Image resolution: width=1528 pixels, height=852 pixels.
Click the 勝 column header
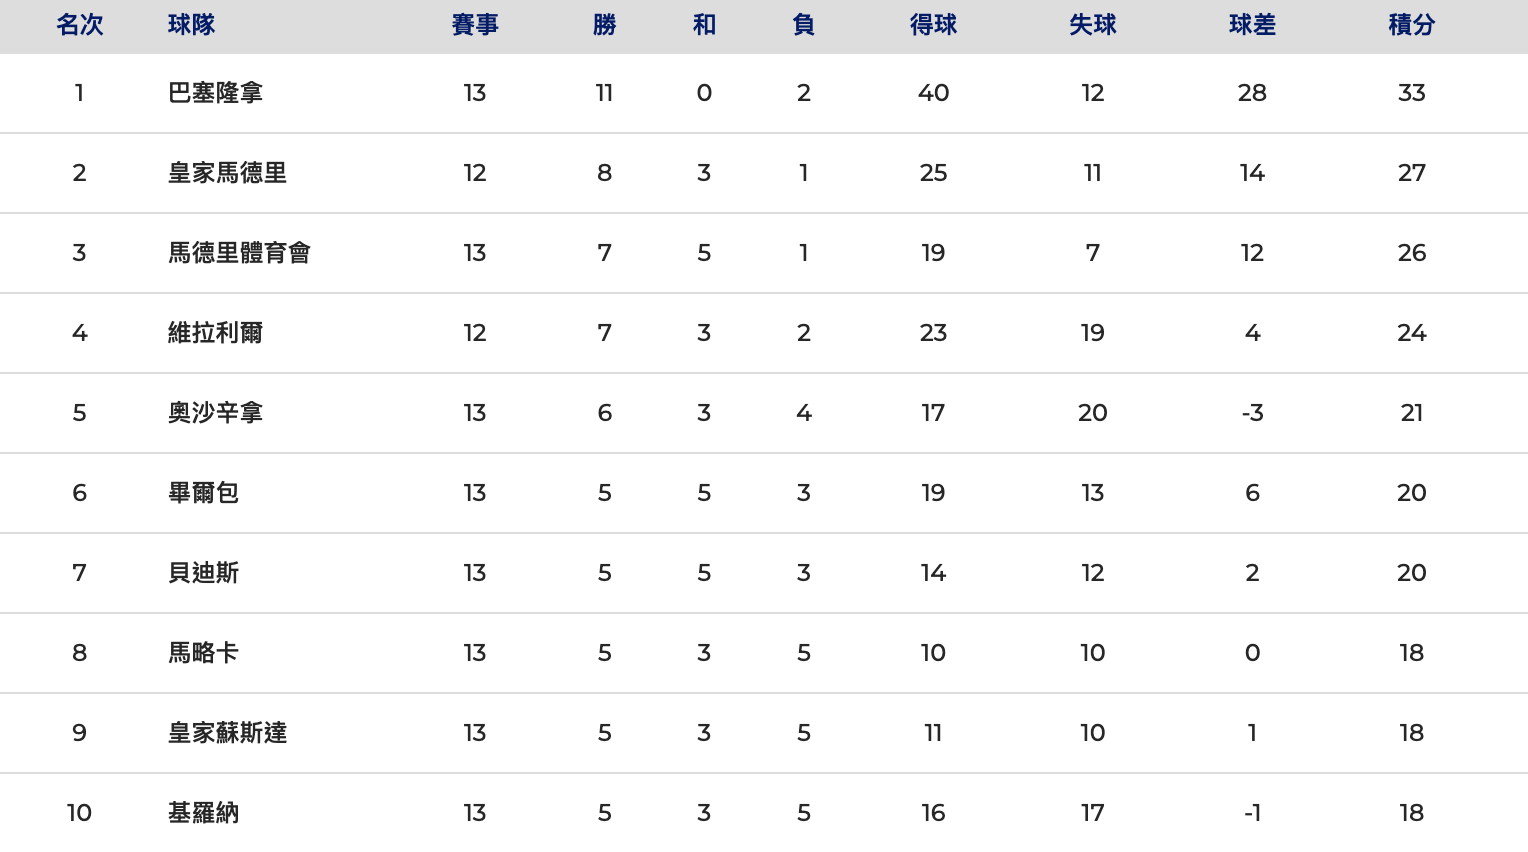(x=604, y=25)
